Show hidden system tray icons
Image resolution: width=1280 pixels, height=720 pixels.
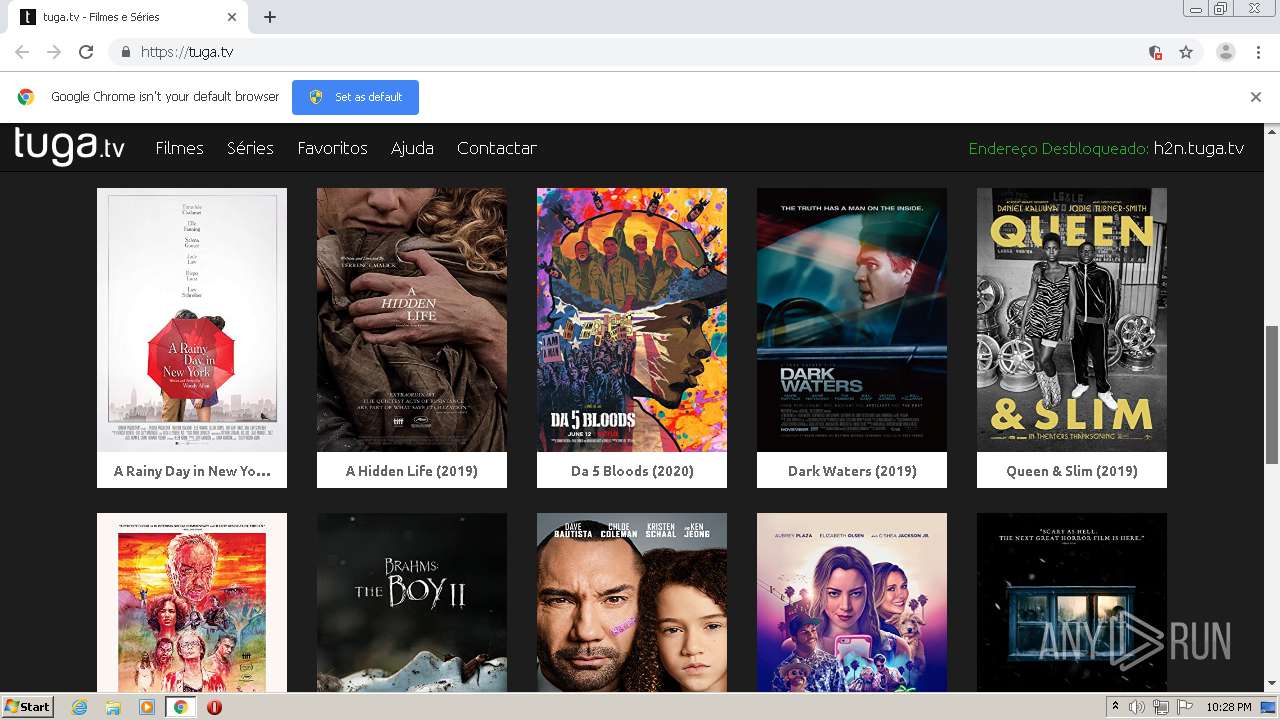pyautogui.click(x=1115, y=707)
